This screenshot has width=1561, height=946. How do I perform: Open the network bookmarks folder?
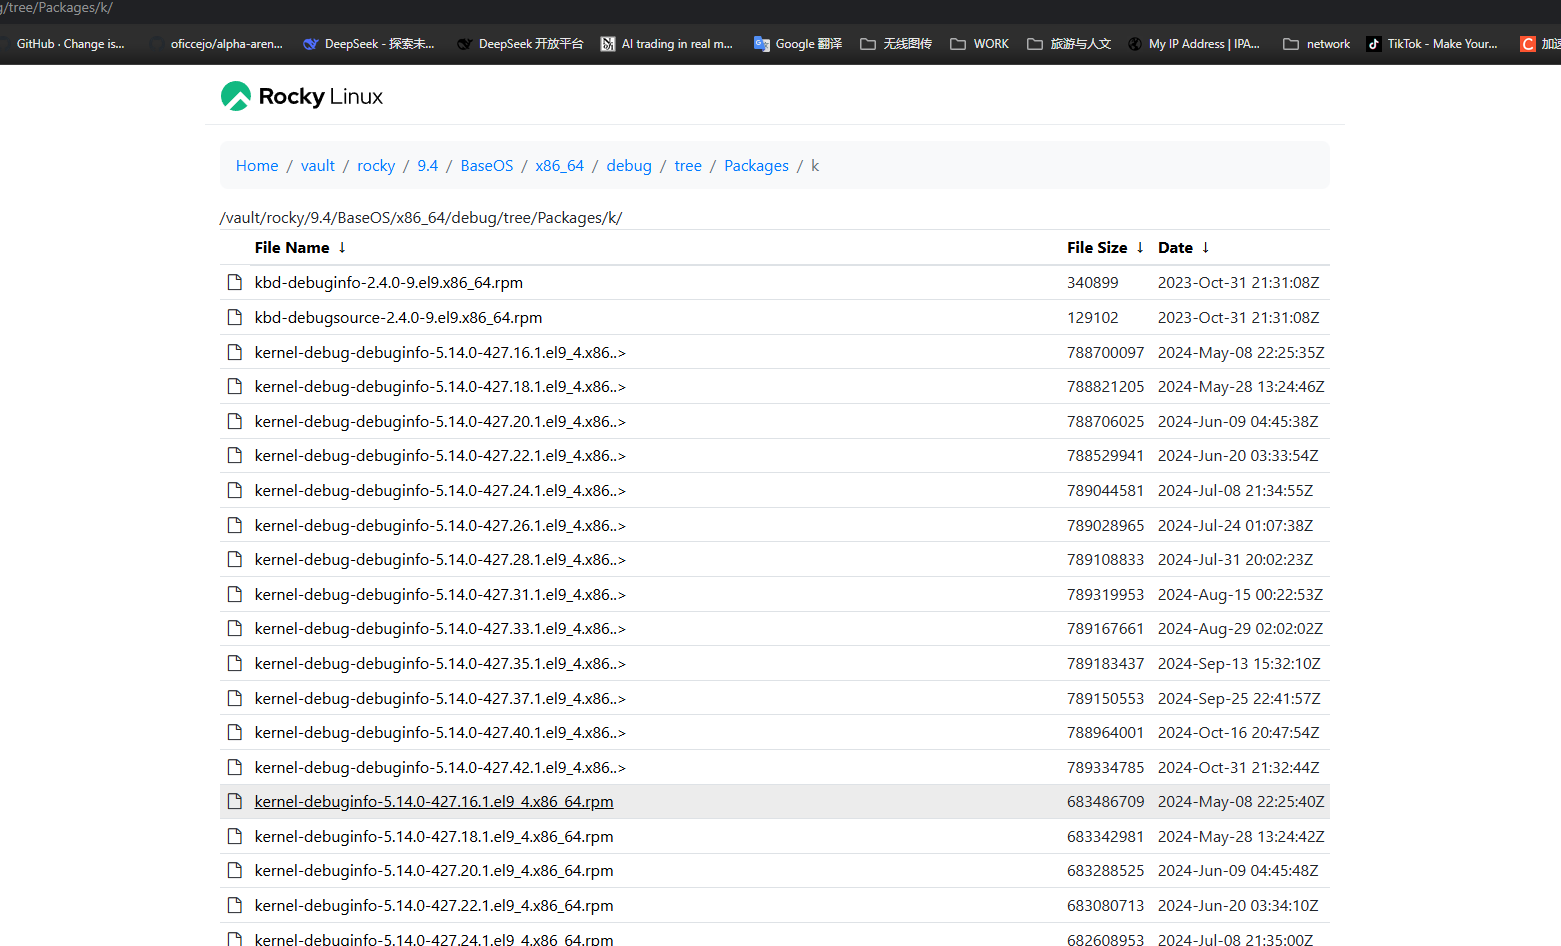tap(1316, 44)
